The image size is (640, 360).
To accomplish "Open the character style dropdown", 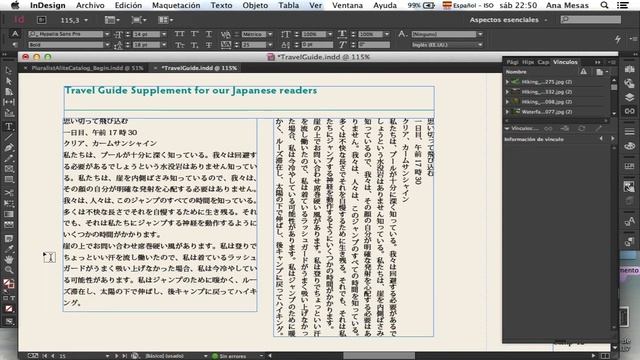I will (480, 34).
